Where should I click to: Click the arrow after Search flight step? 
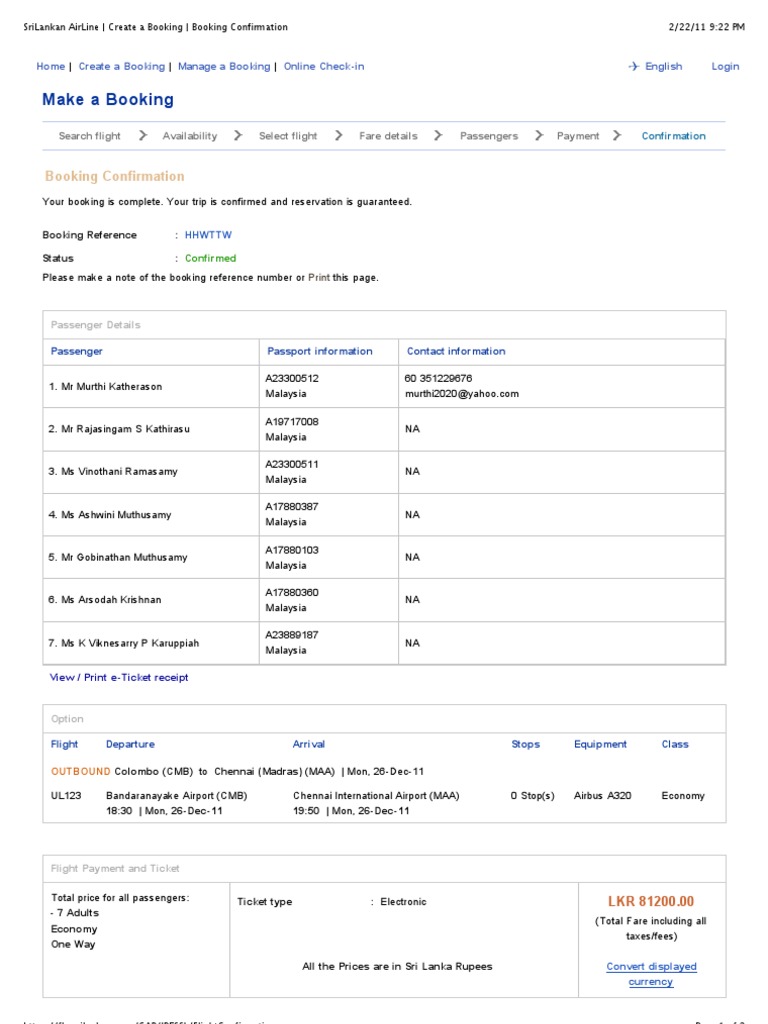[x=143, y=135]
